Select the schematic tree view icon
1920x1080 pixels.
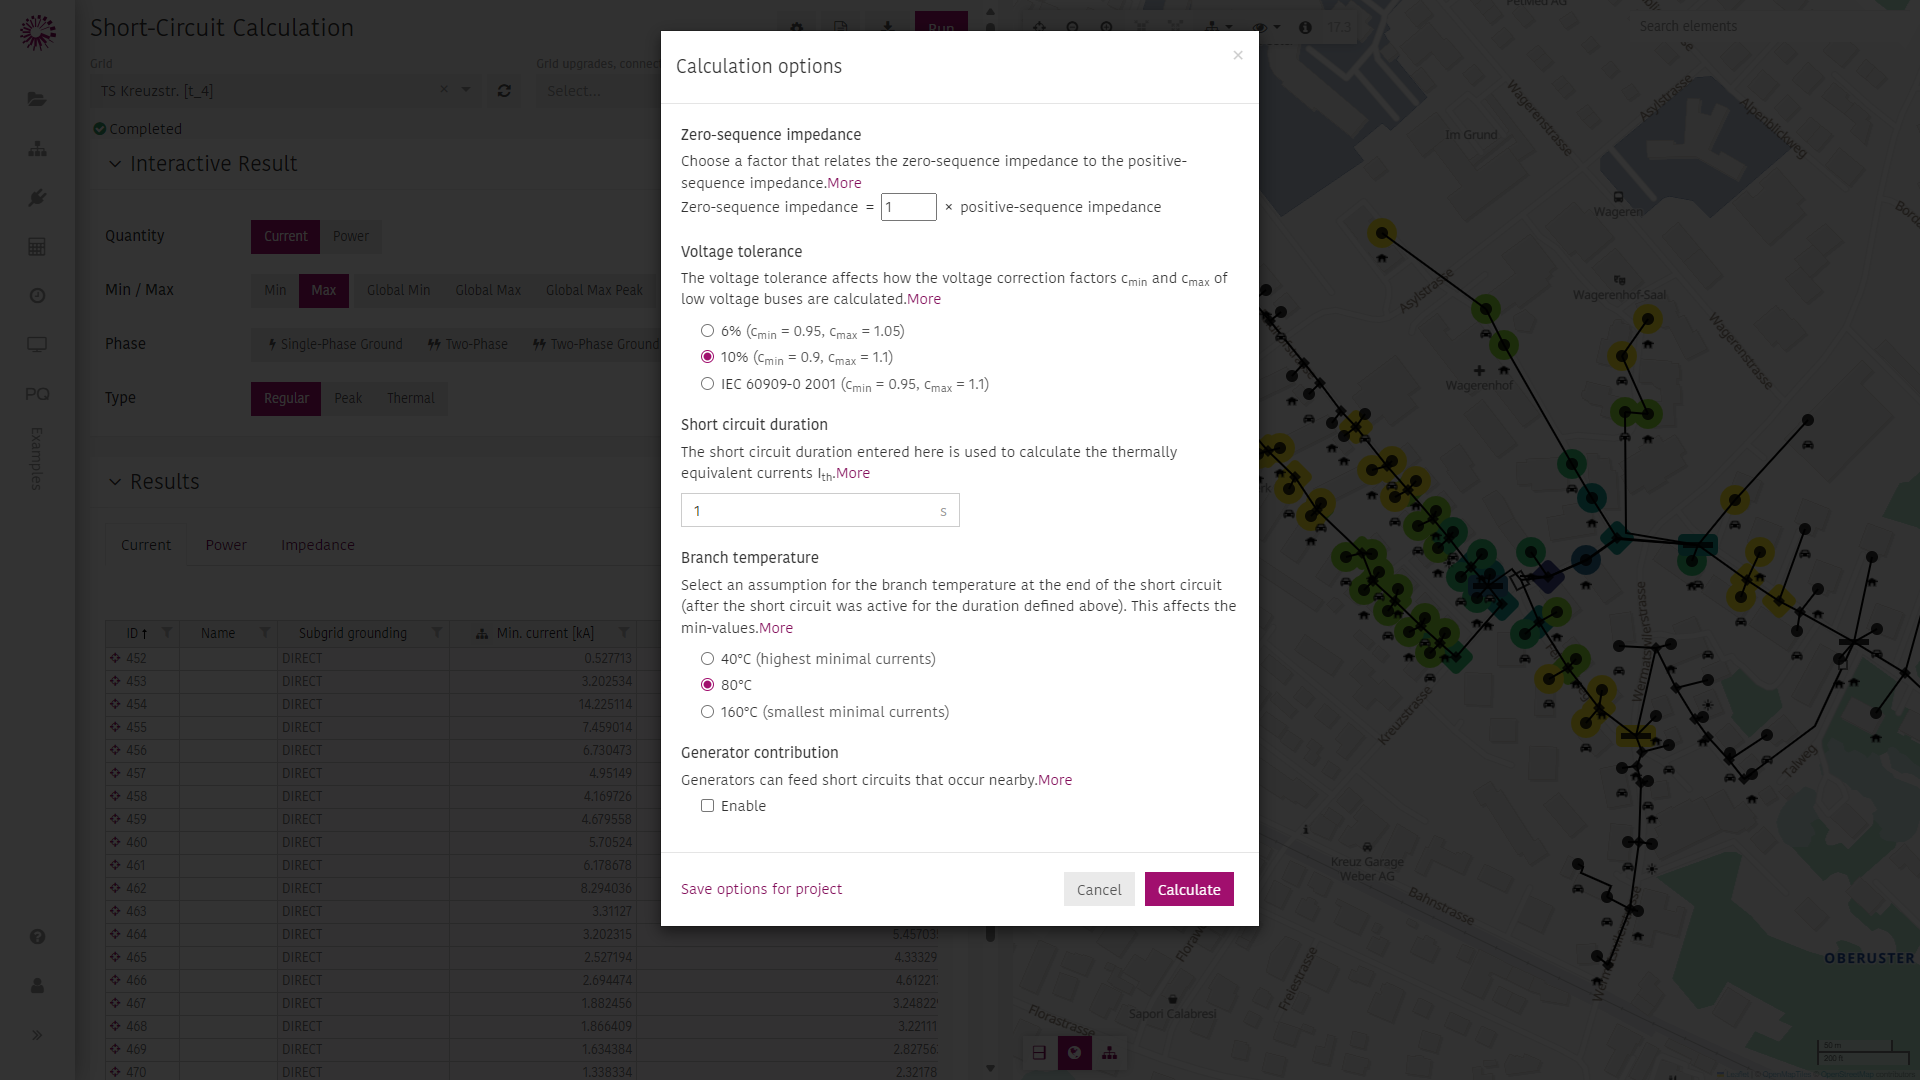tap(1109, 1053)
